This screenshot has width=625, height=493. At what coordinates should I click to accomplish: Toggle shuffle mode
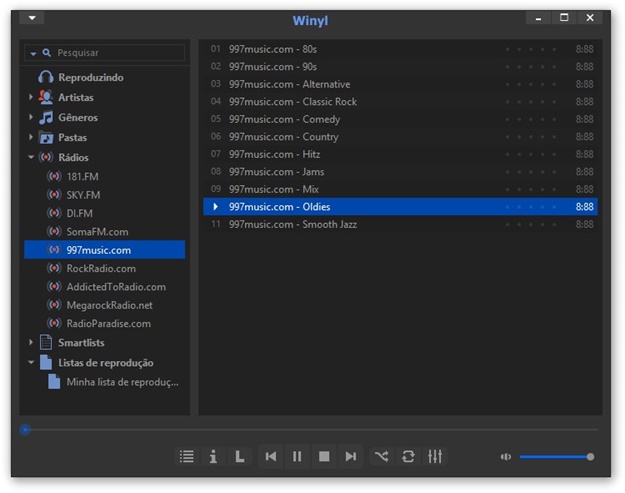(x=382, y=456)
